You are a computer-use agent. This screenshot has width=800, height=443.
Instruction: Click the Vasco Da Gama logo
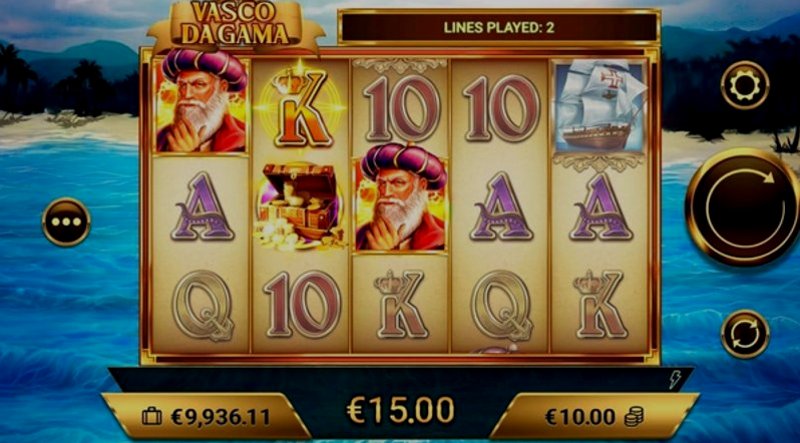click(x=236, y=26)
